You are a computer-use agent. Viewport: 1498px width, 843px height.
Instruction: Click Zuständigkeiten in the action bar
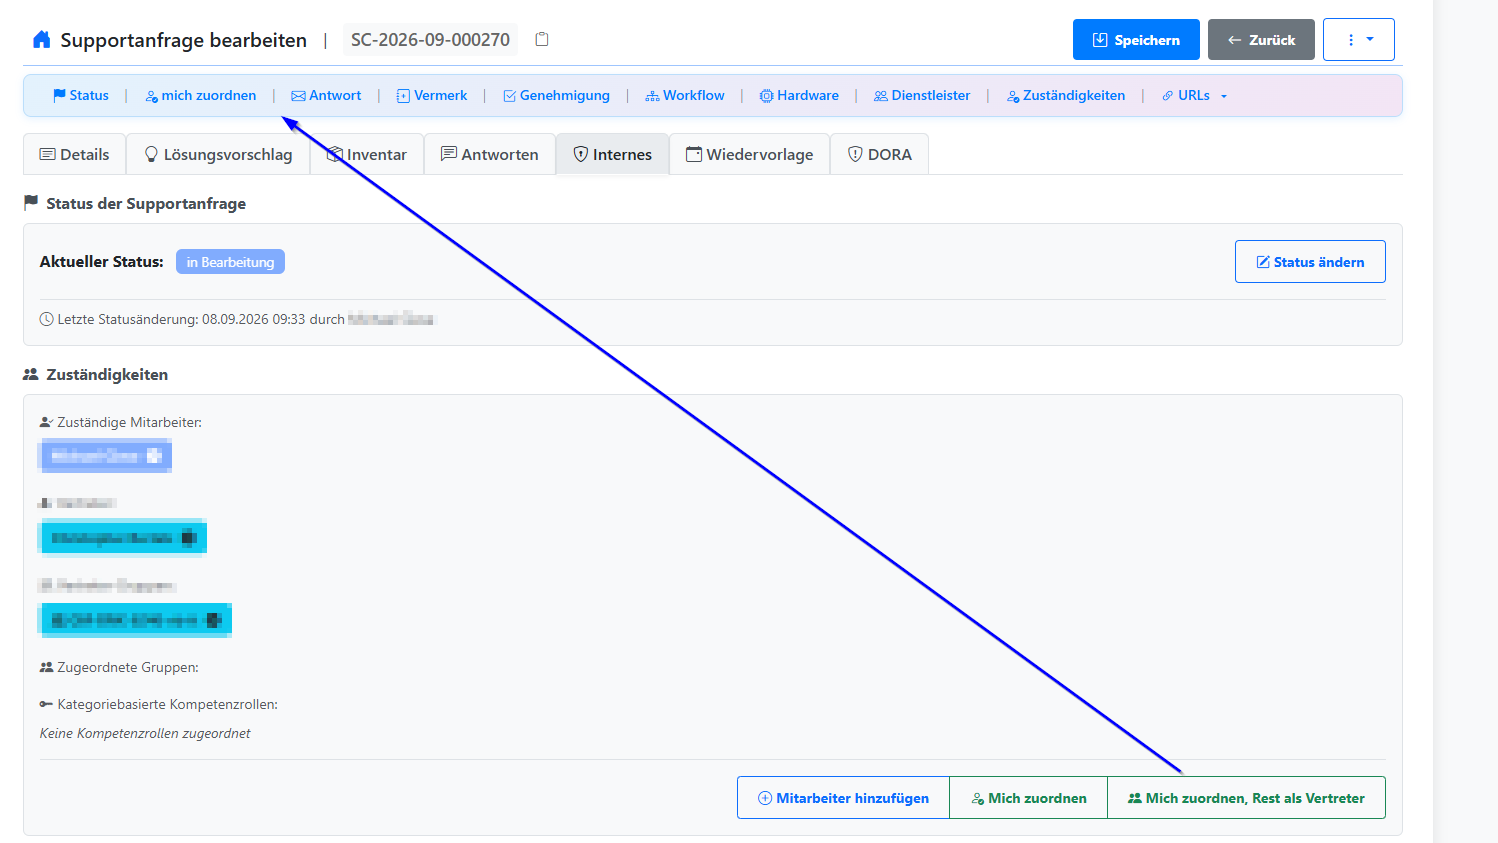(1066, 96)
